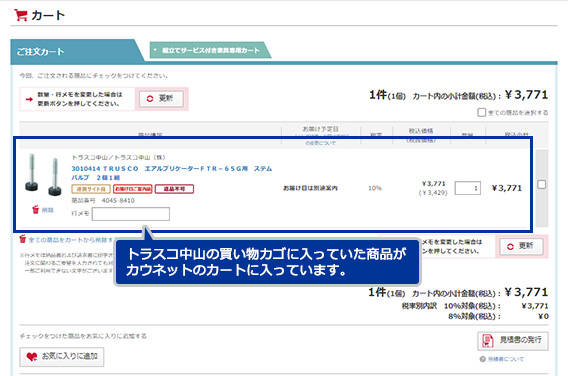Click the ¥0 value for 8% tax
Viewport: 568px width, 376px height.
pos(543,316)
